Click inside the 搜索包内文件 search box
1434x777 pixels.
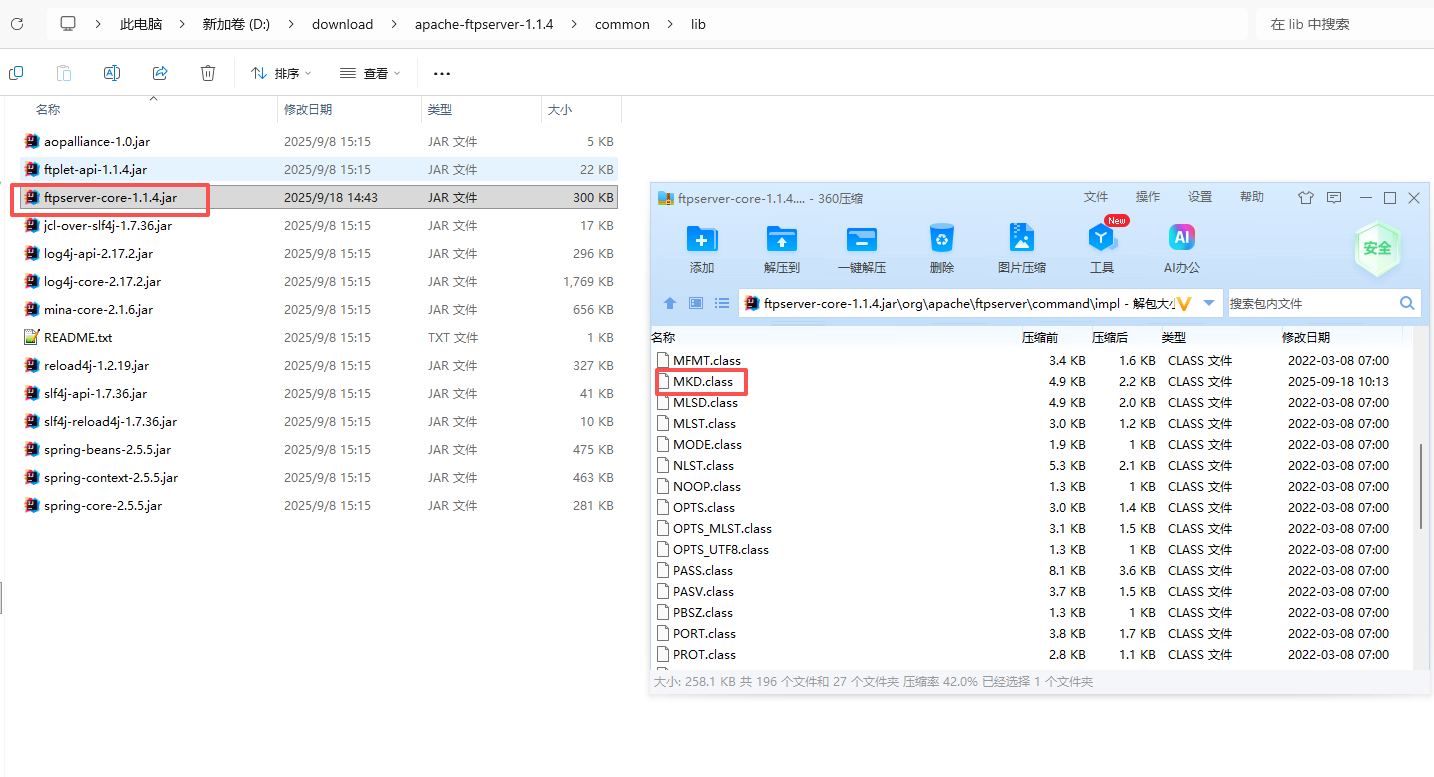coord(1320,302)
